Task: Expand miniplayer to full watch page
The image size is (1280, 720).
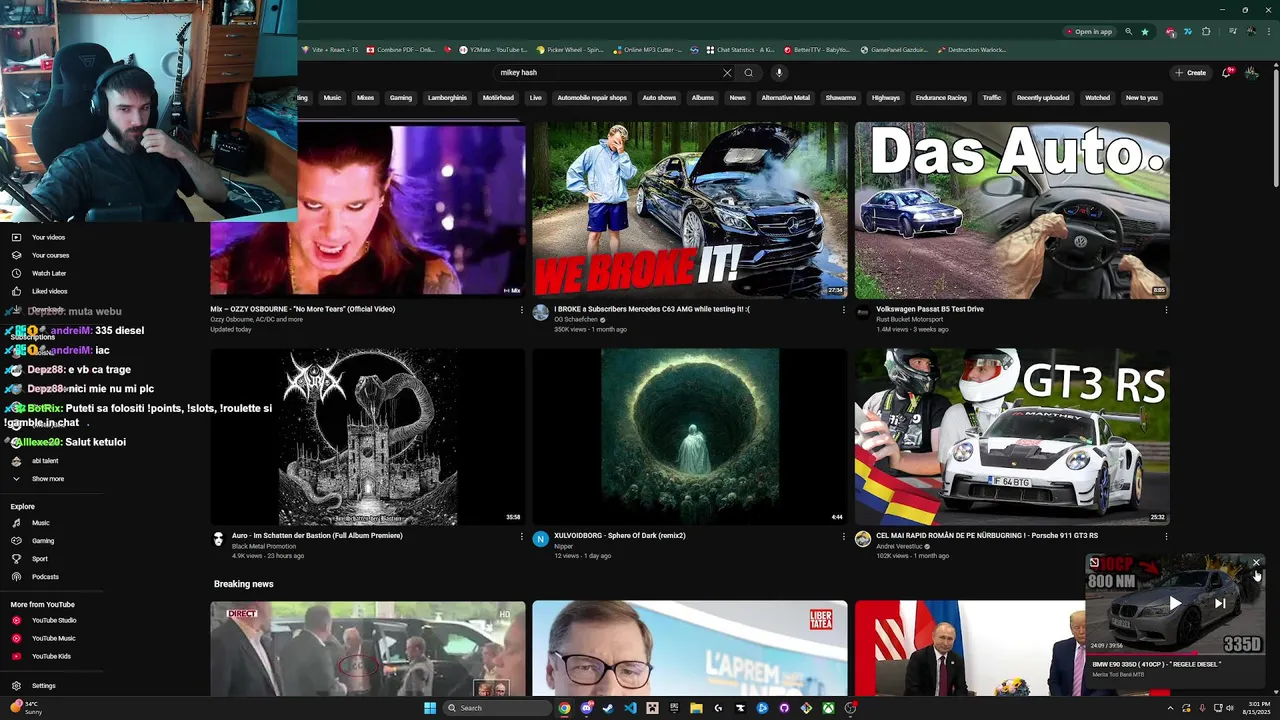Action: 1094,563
